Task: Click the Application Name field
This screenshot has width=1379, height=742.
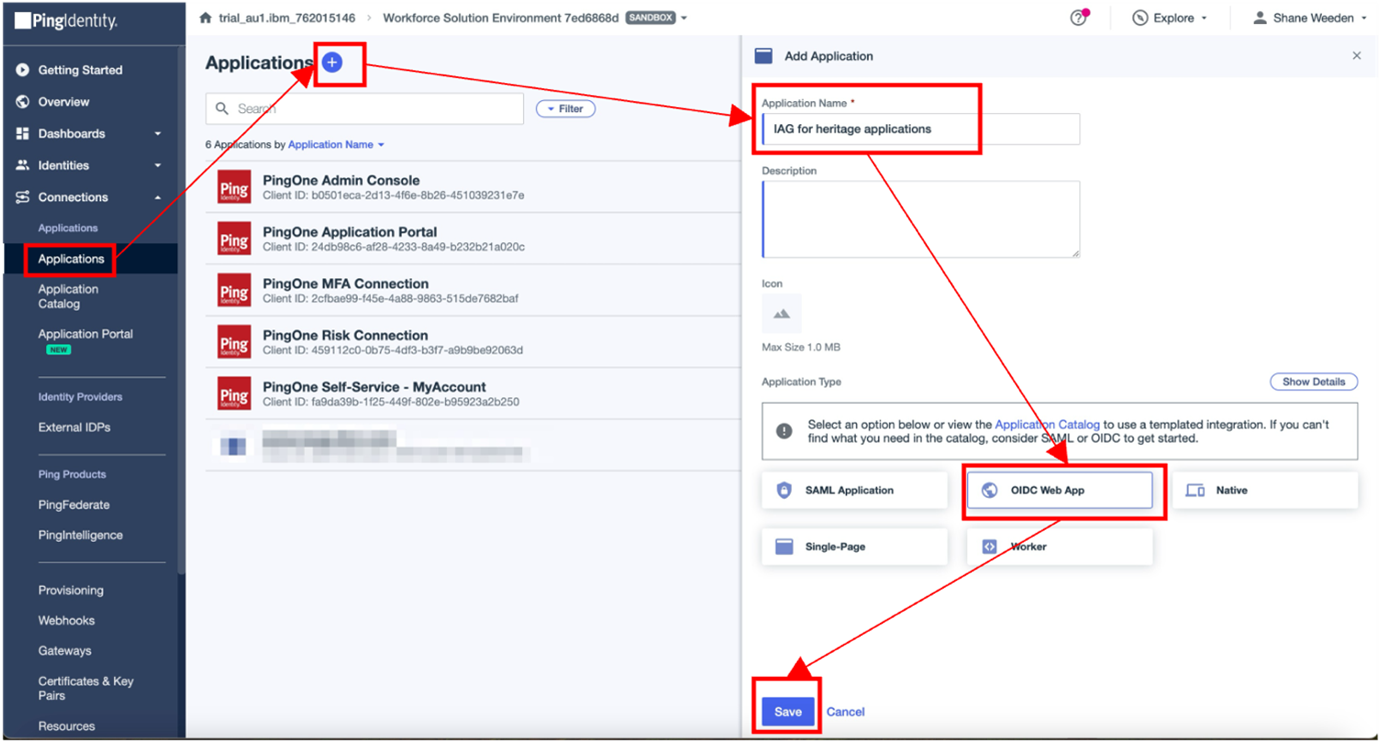Action: 920,129
